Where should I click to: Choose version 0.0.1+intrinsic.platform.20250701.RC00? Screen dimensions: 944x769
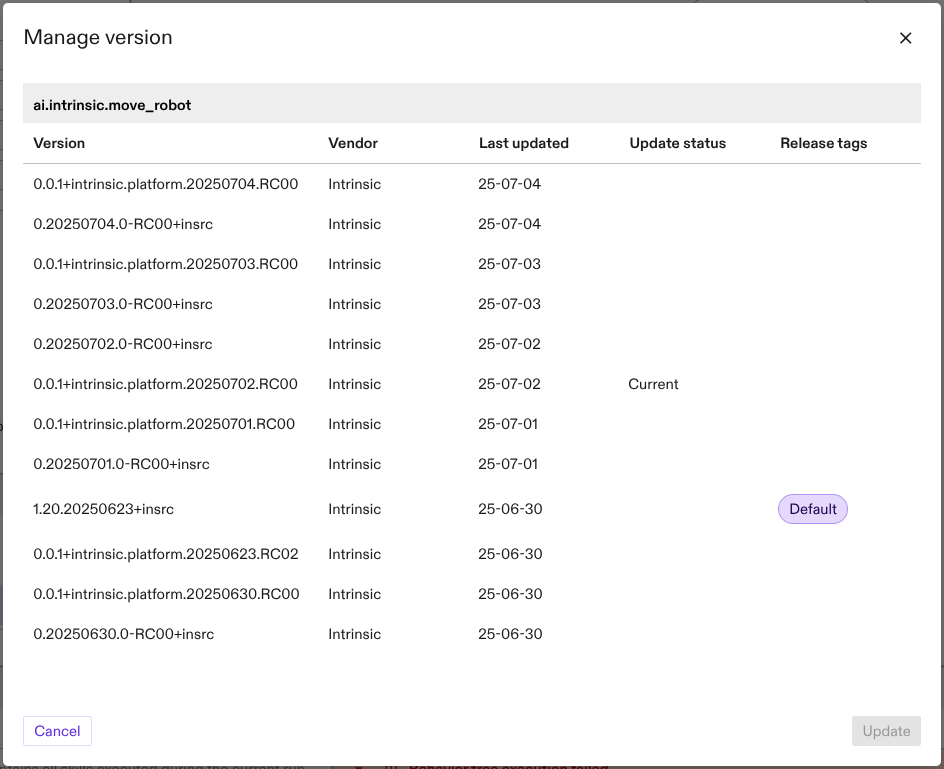[x=164, y=424]
